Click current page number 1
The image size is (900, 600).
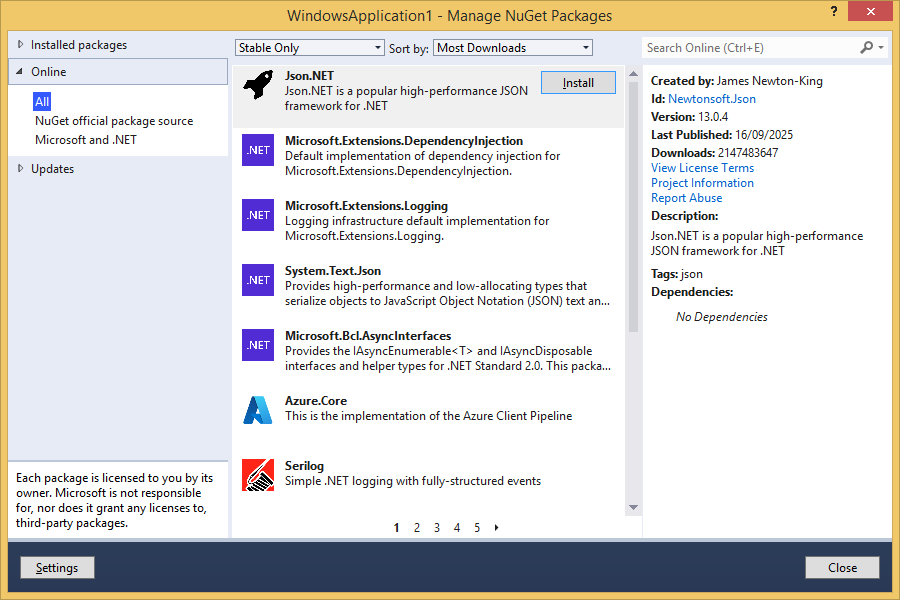pos(397,528)
